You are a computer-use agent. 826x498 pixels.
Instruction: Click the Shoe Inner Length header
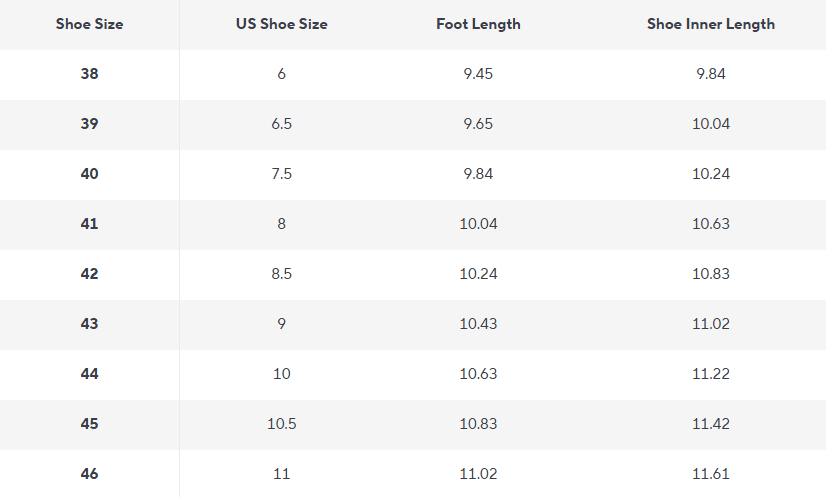(x=711, y=24)
